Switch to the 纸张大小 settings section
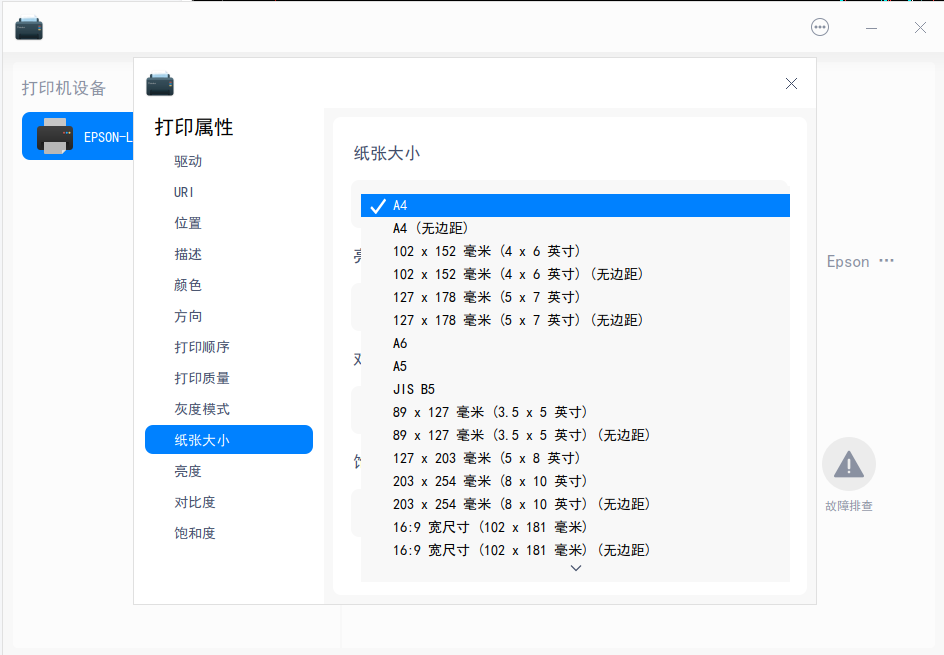The image size is (944, 655). pyautogui.click(x=228, y=439)
